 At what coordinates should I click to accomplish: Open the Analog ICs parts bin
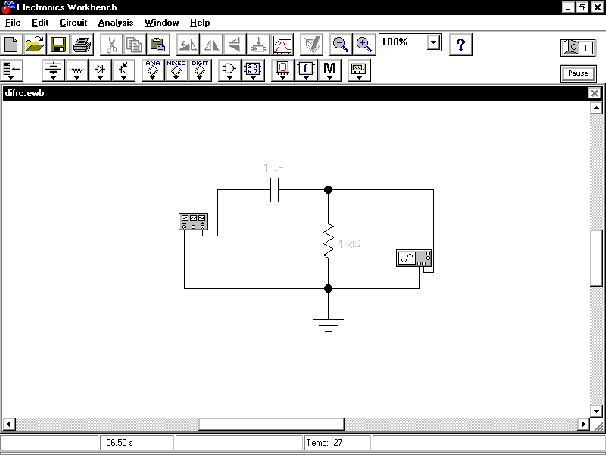coord(153,70)
